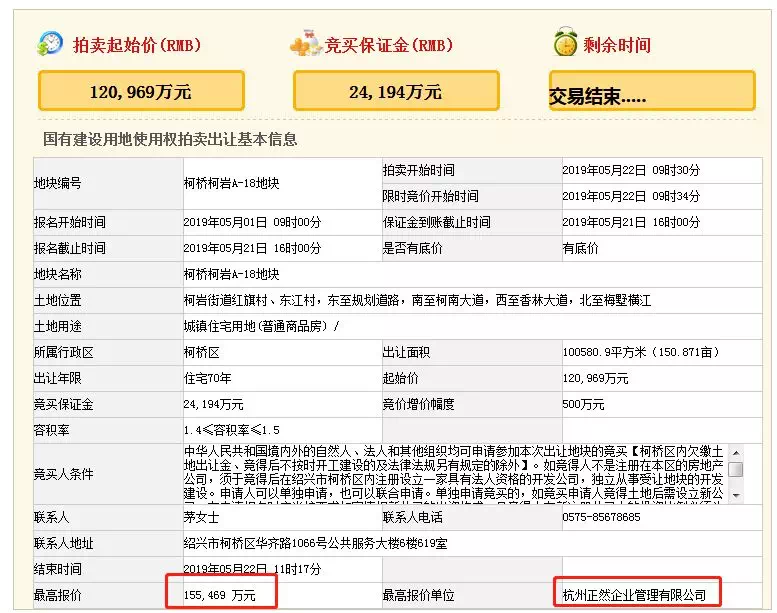Click the 1.4≤容积率≤1.5 value
777x613 pixels.
point(231,430)
